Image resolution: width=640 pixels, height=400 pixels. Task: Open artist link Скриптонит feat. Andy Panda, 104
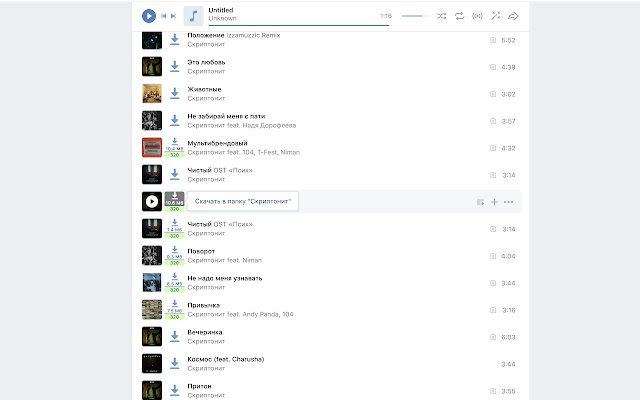[x=240, y=314]
